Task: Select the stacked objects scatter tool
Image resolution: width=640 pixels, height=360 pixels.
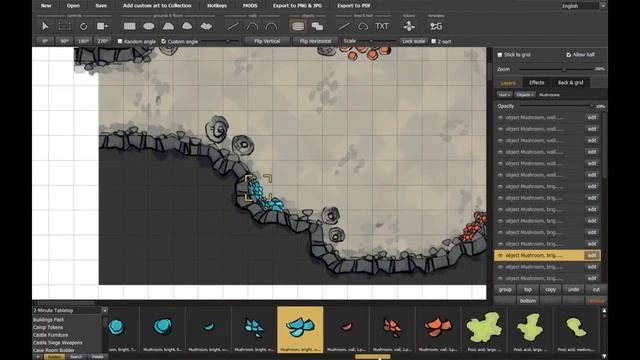Action: coord(317,26)
